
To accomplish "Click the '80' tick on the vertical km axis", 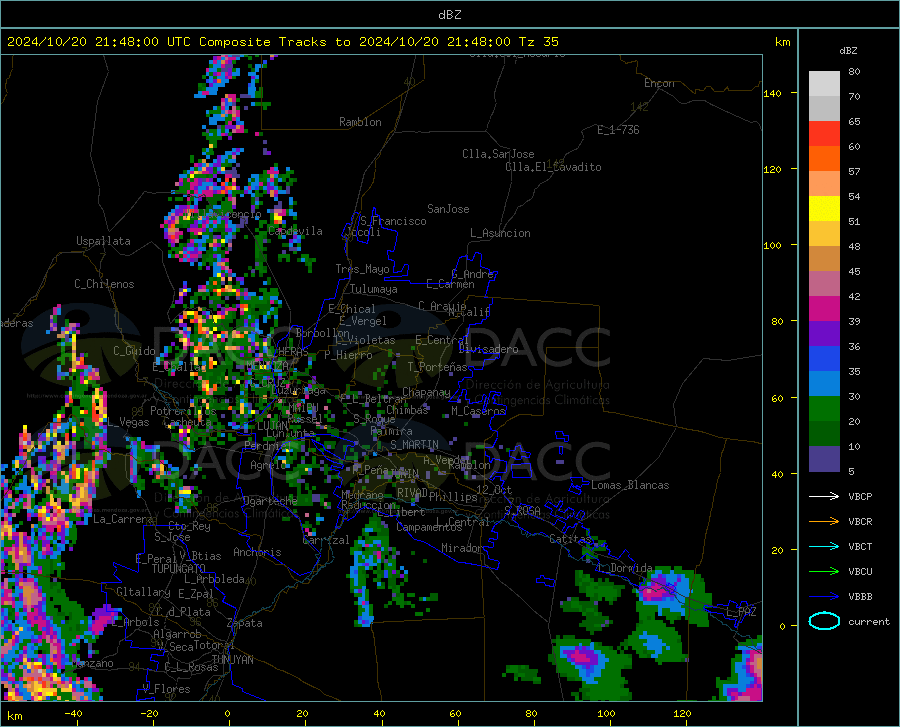I will [777, 321].
